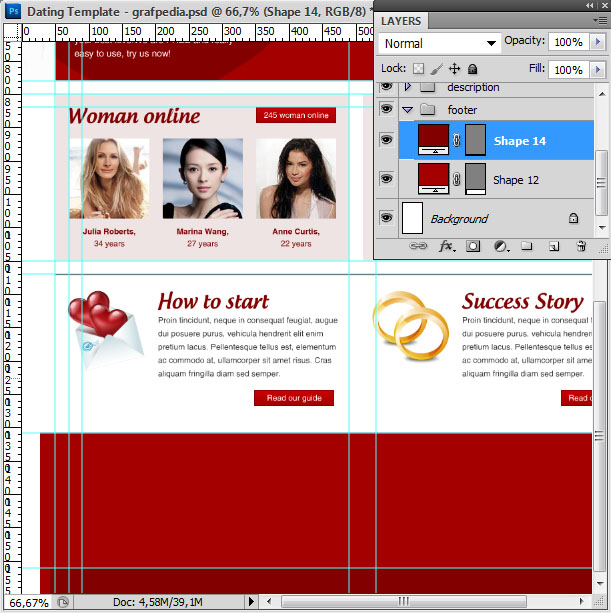Create new group folder icon
Image resolution: width=611 pixels, height=613 pixels.
pyautogui.click(x=527, y=246)
